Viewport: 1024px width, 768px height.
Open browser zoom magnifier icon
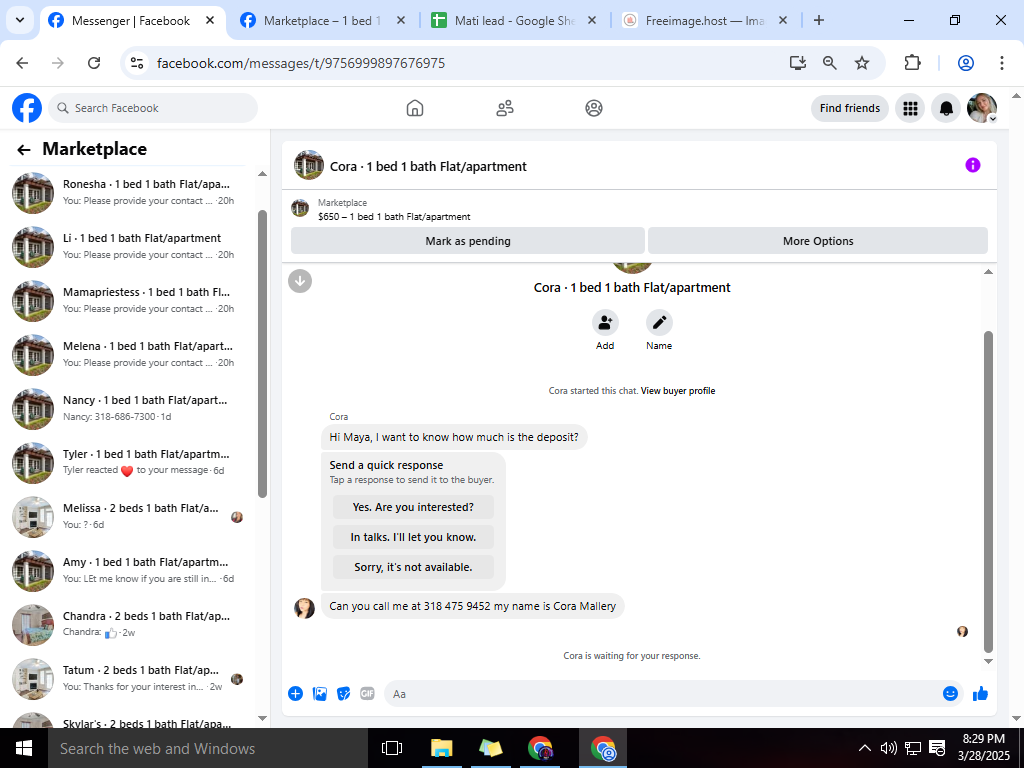point(829,63)
